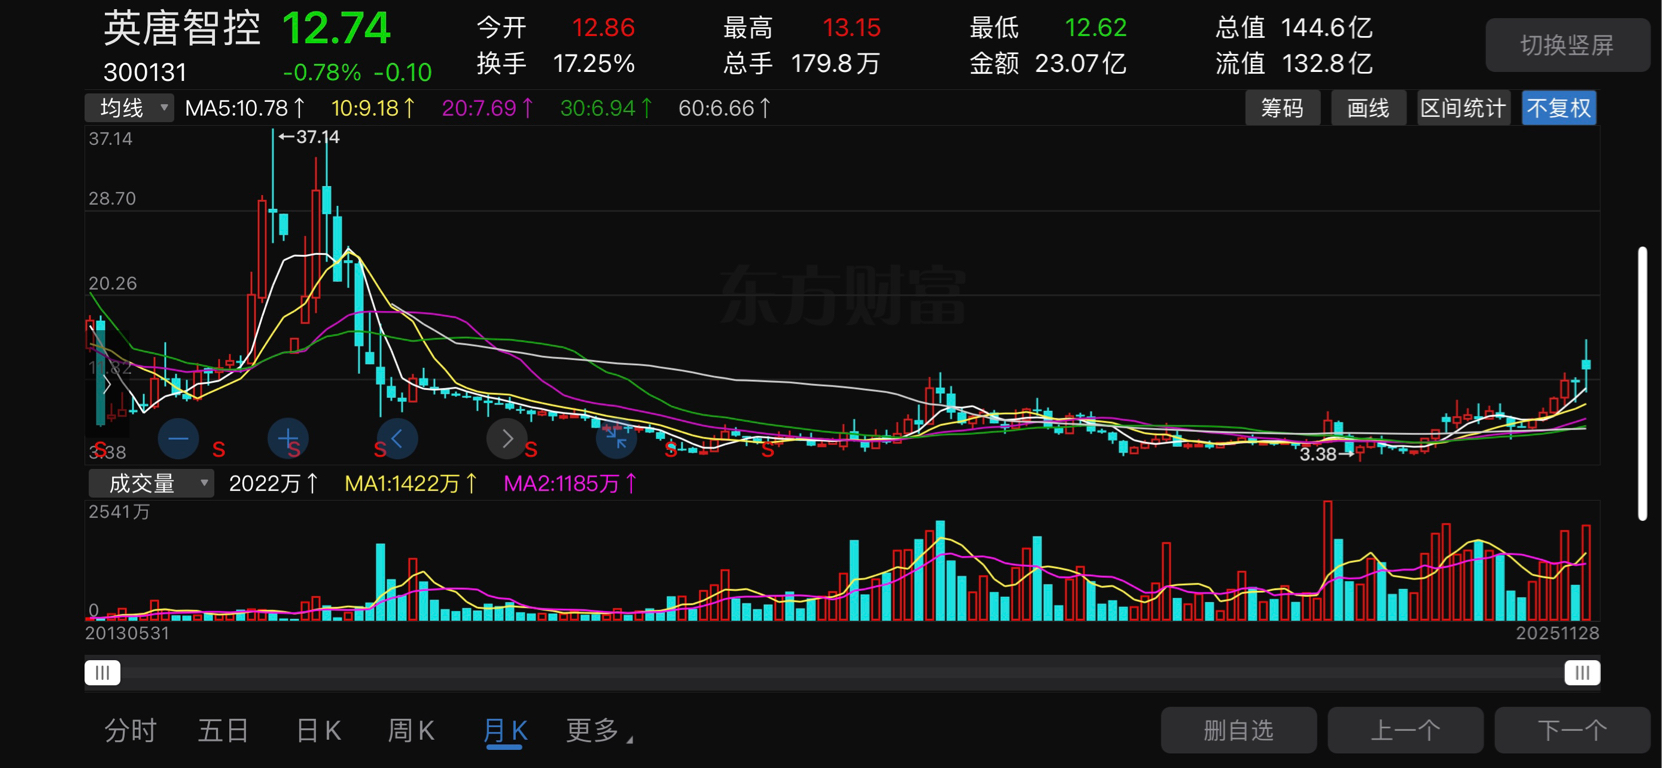This screenshot has width=1662, height=768.
Task: Switch to 日K tab
Action: click(318, 731)
